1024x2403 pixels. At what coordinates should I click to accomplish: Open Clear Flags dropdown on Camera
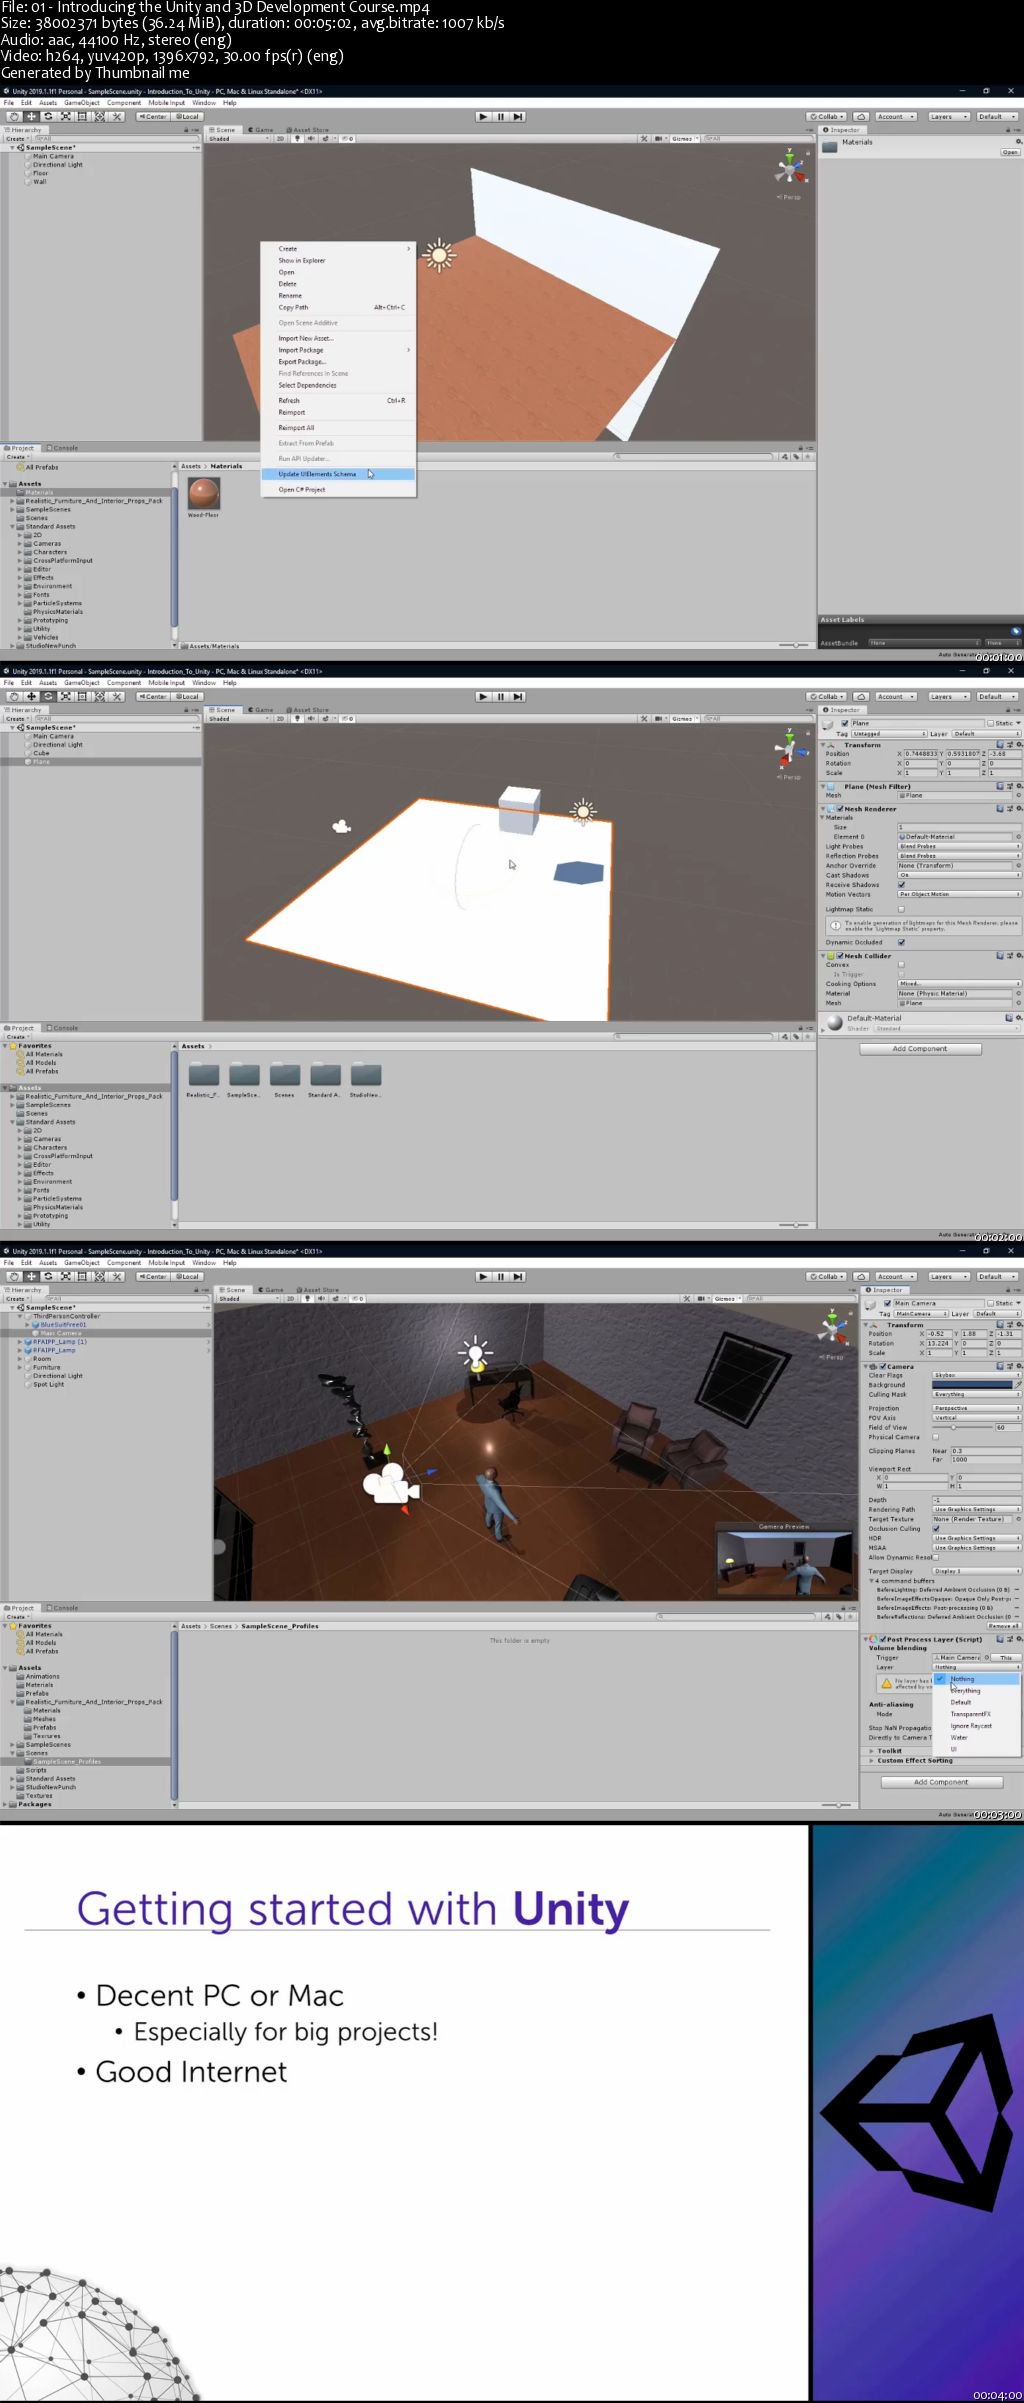click(x=976, y=1375)
